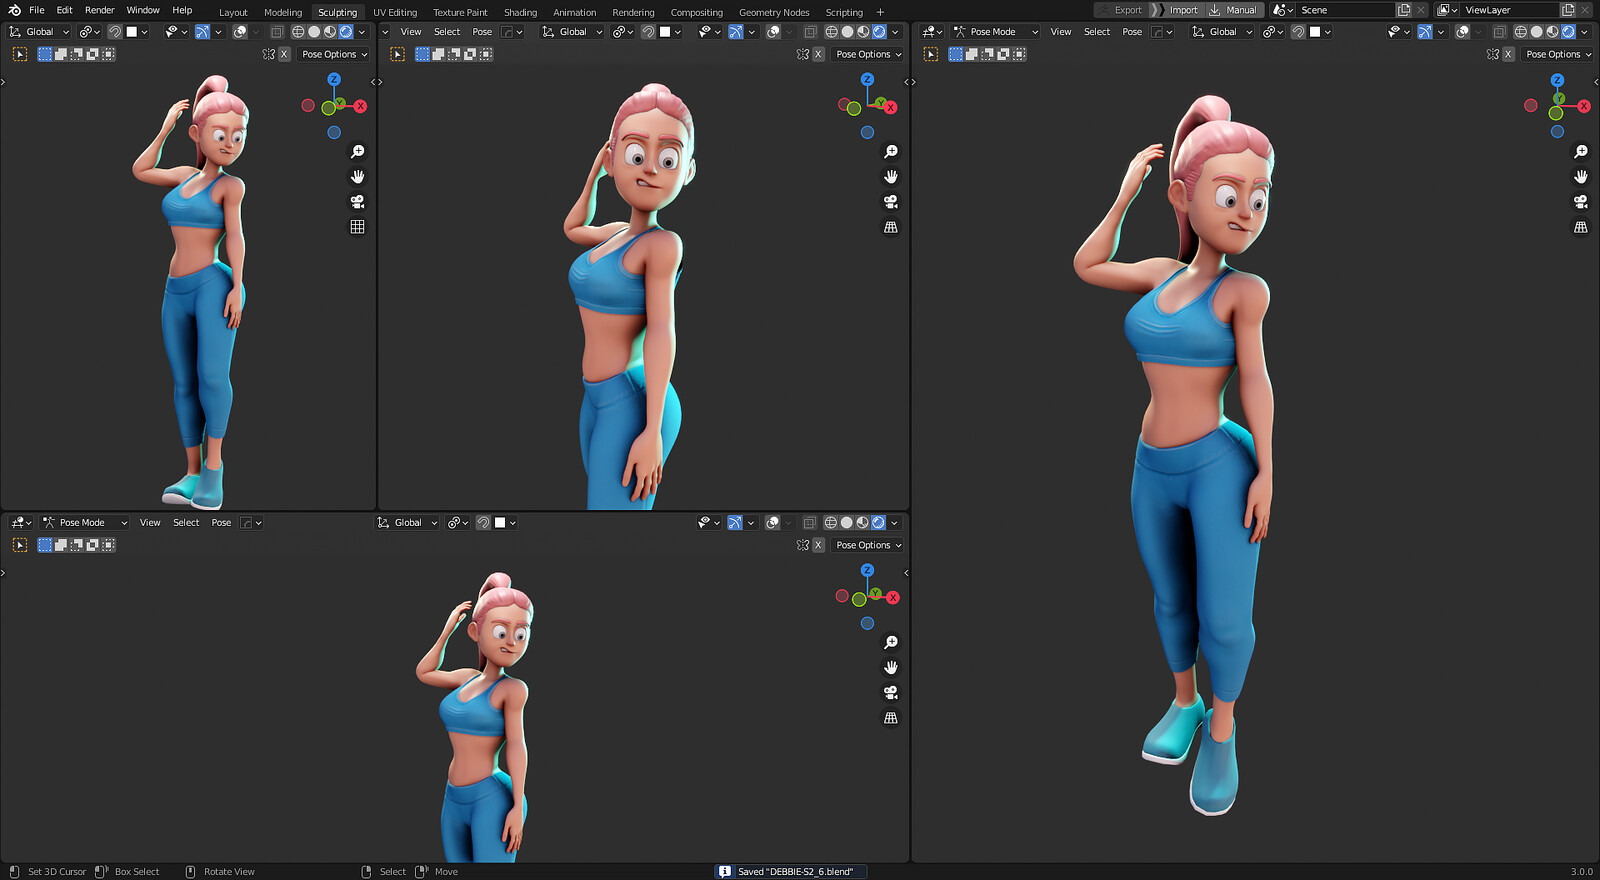1600x880 pixels.
Task: Select wireframe shading in left viewport
Action: [298, 32]
